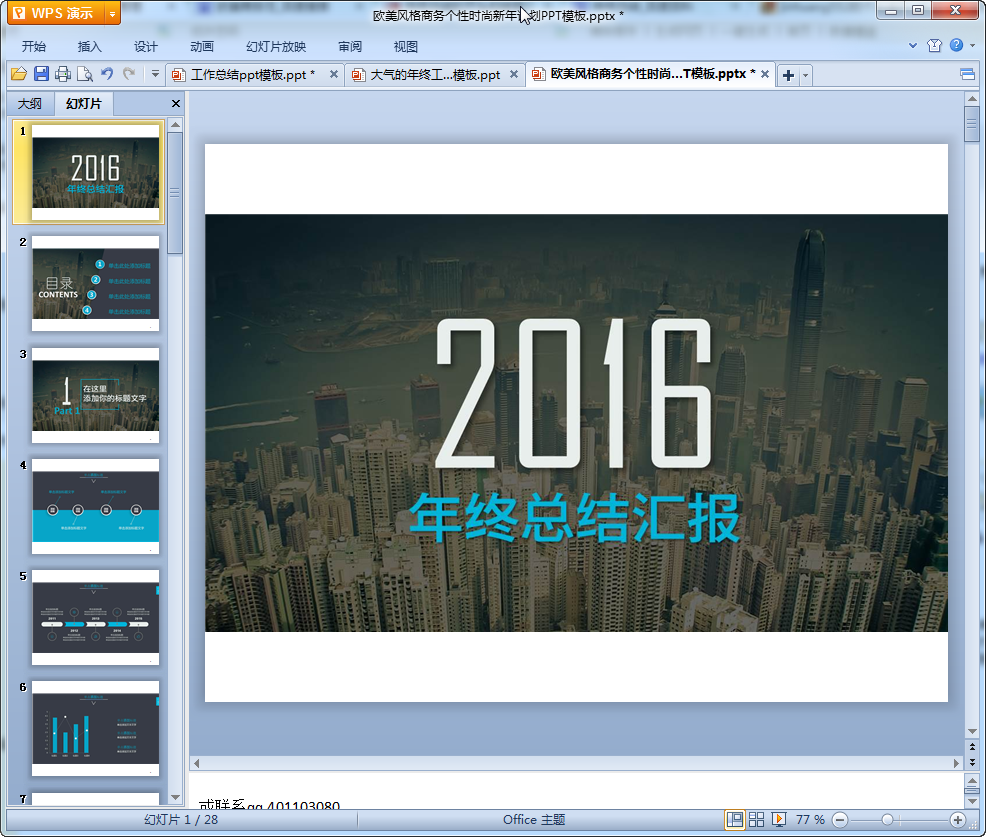Expand the quick access toolbar customize arrow

coord(155,74)
